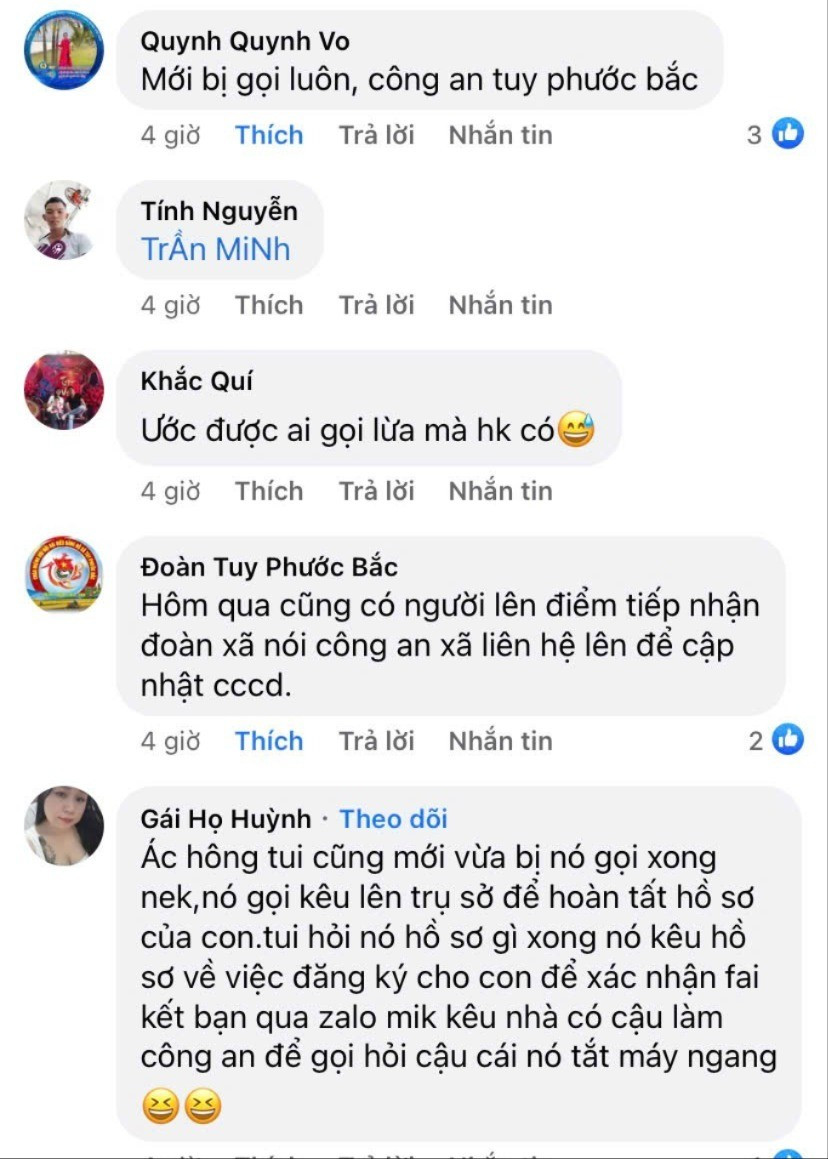Click the 4 giờ timestamp under Khắc Quí's comment

click(170, 491)
